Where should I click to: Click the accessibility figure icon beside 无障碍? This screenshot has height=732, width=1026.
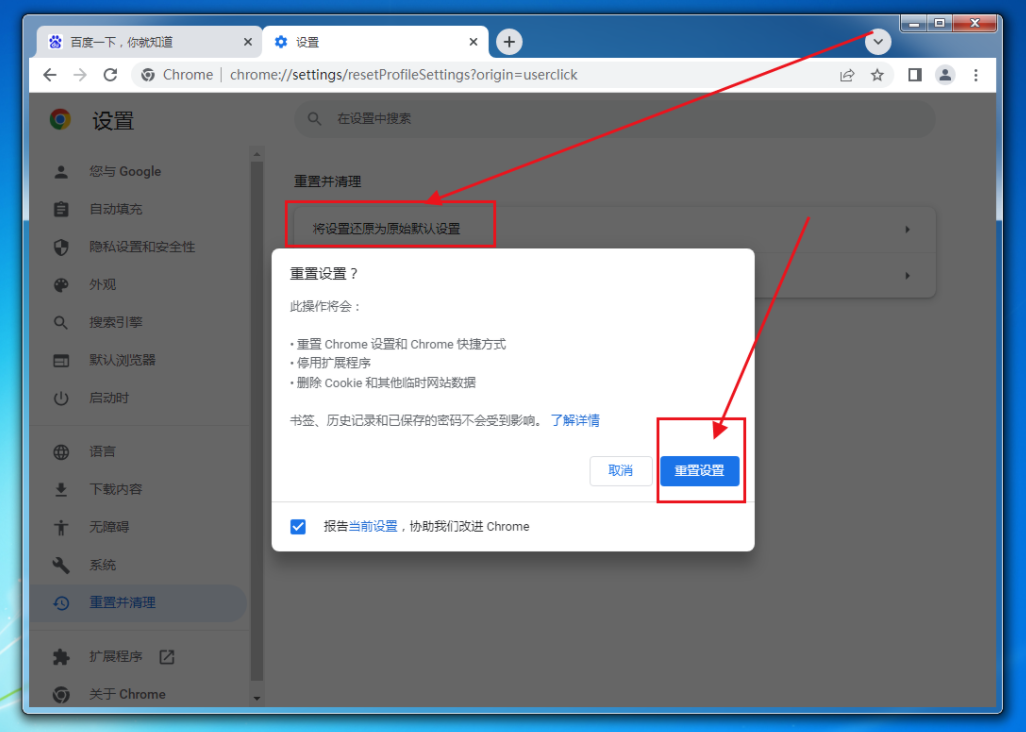(x=61, y=527)
